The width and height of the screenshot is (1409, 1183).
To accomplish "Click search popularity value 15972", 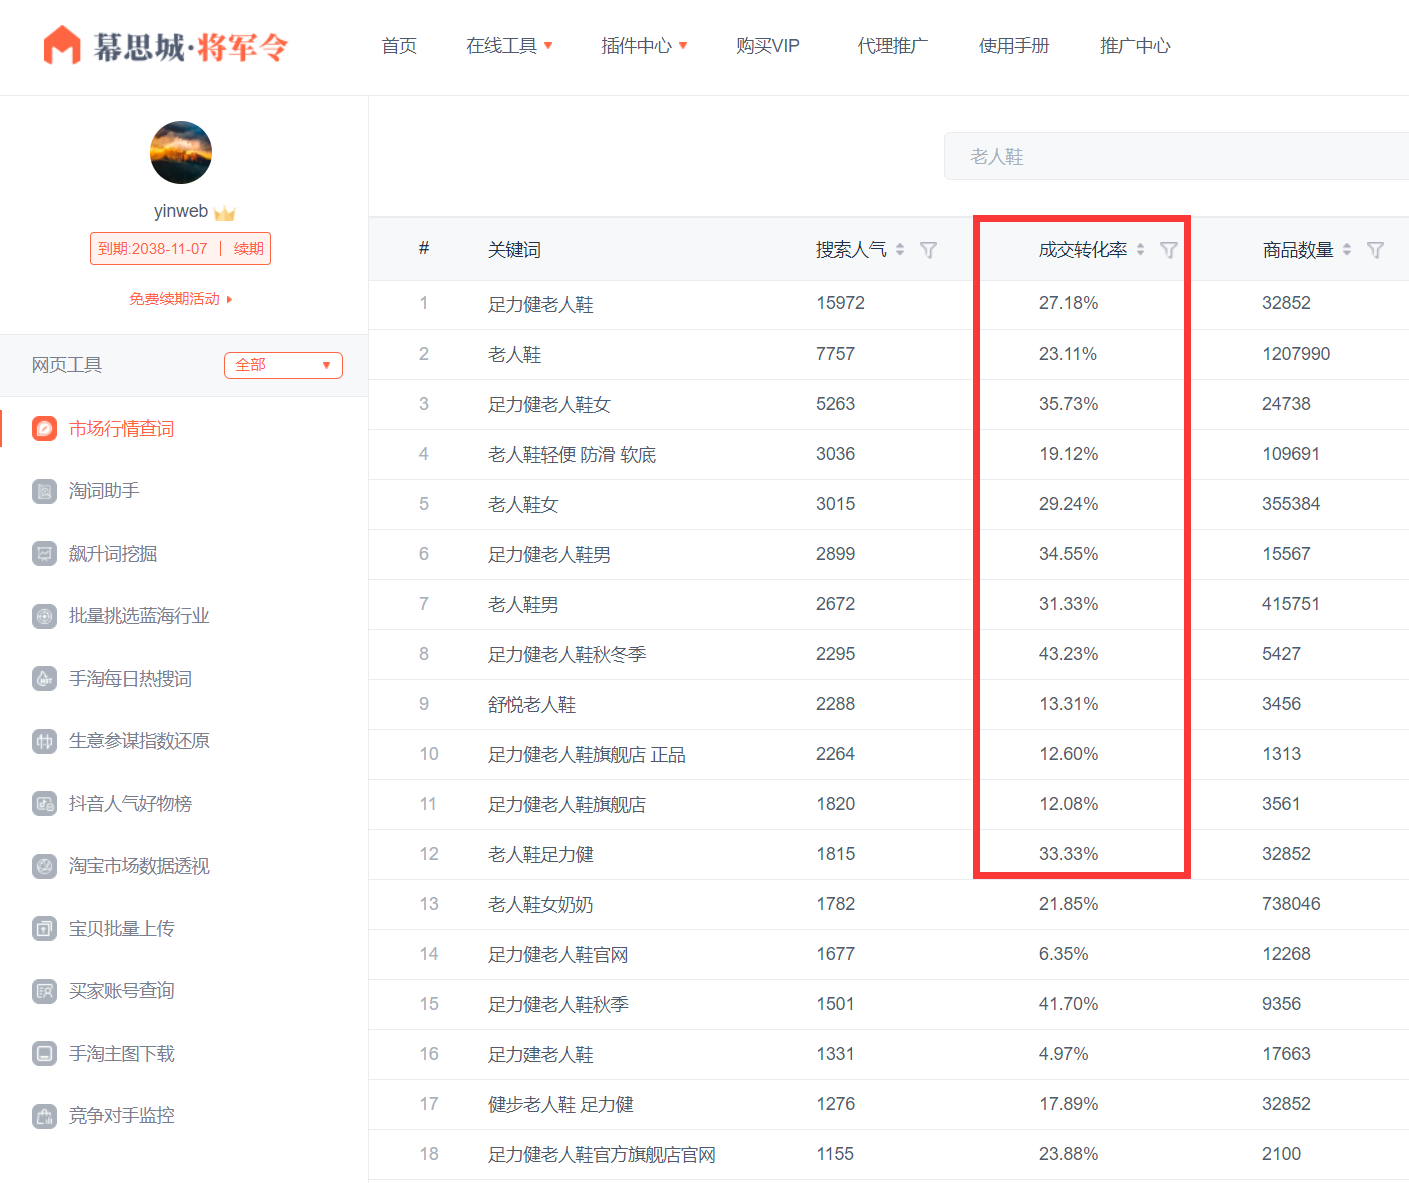I will 840,303.
